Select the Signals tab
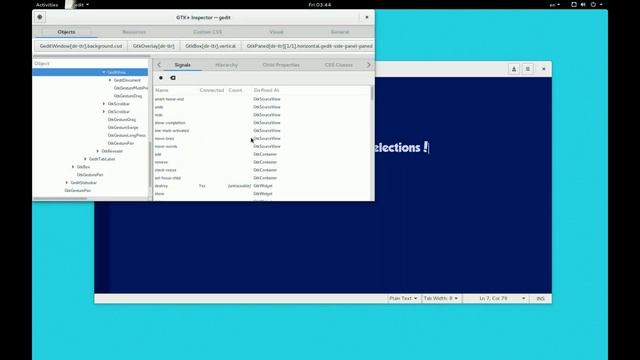Image resolution: width=640 pixels, height=360 pixels. pyautogui.click(x=182, y=65)
